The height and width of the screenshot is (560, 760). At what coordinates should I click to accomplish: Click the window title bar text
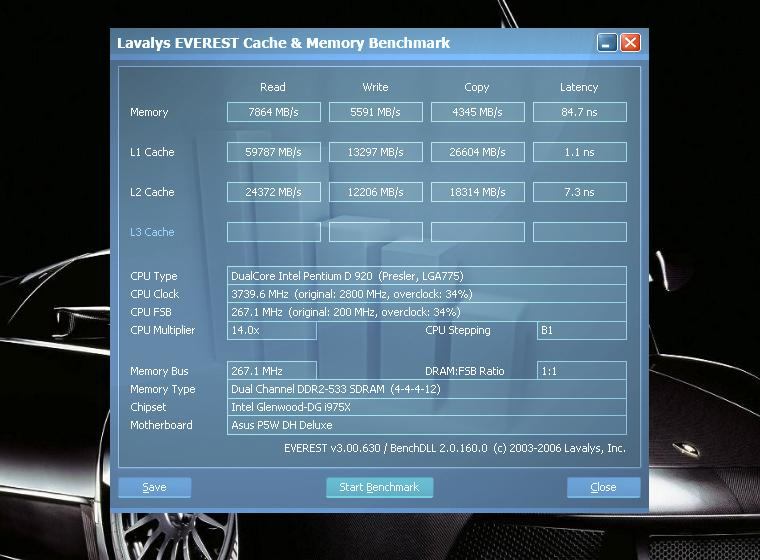coord(284,43)
